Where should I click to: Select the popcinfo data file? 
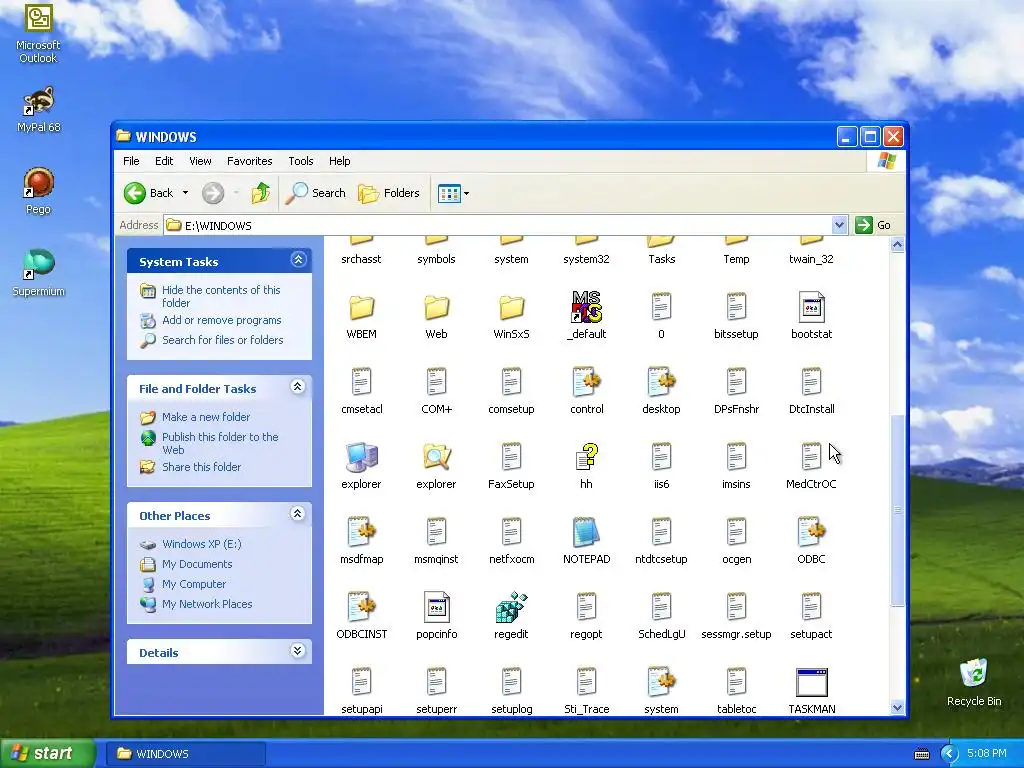436,607
